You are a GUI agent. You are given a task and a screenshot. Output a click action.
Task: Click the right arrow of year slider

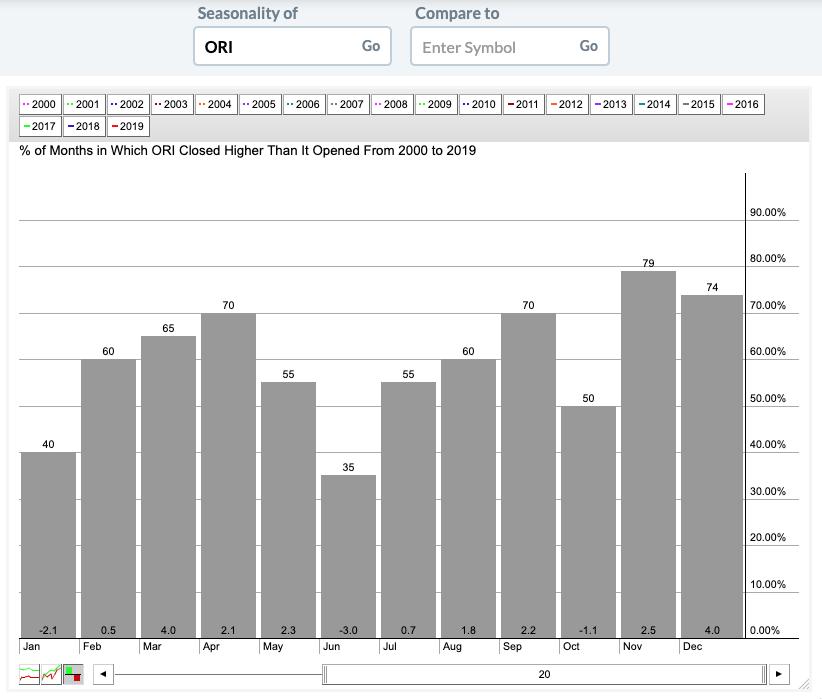(779, 674)
